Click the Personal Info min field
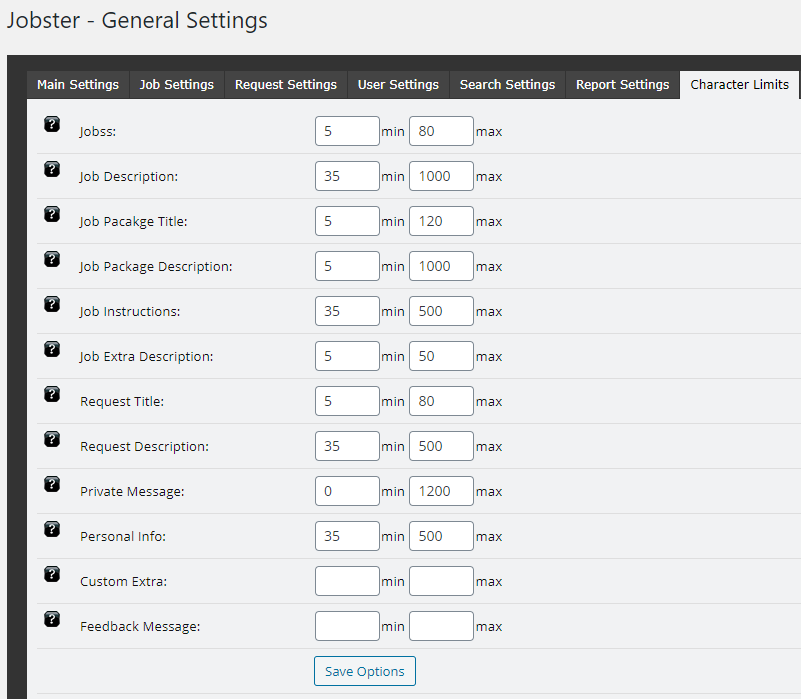The width and height of the screenshot is (801, 699). coord(347,536)
